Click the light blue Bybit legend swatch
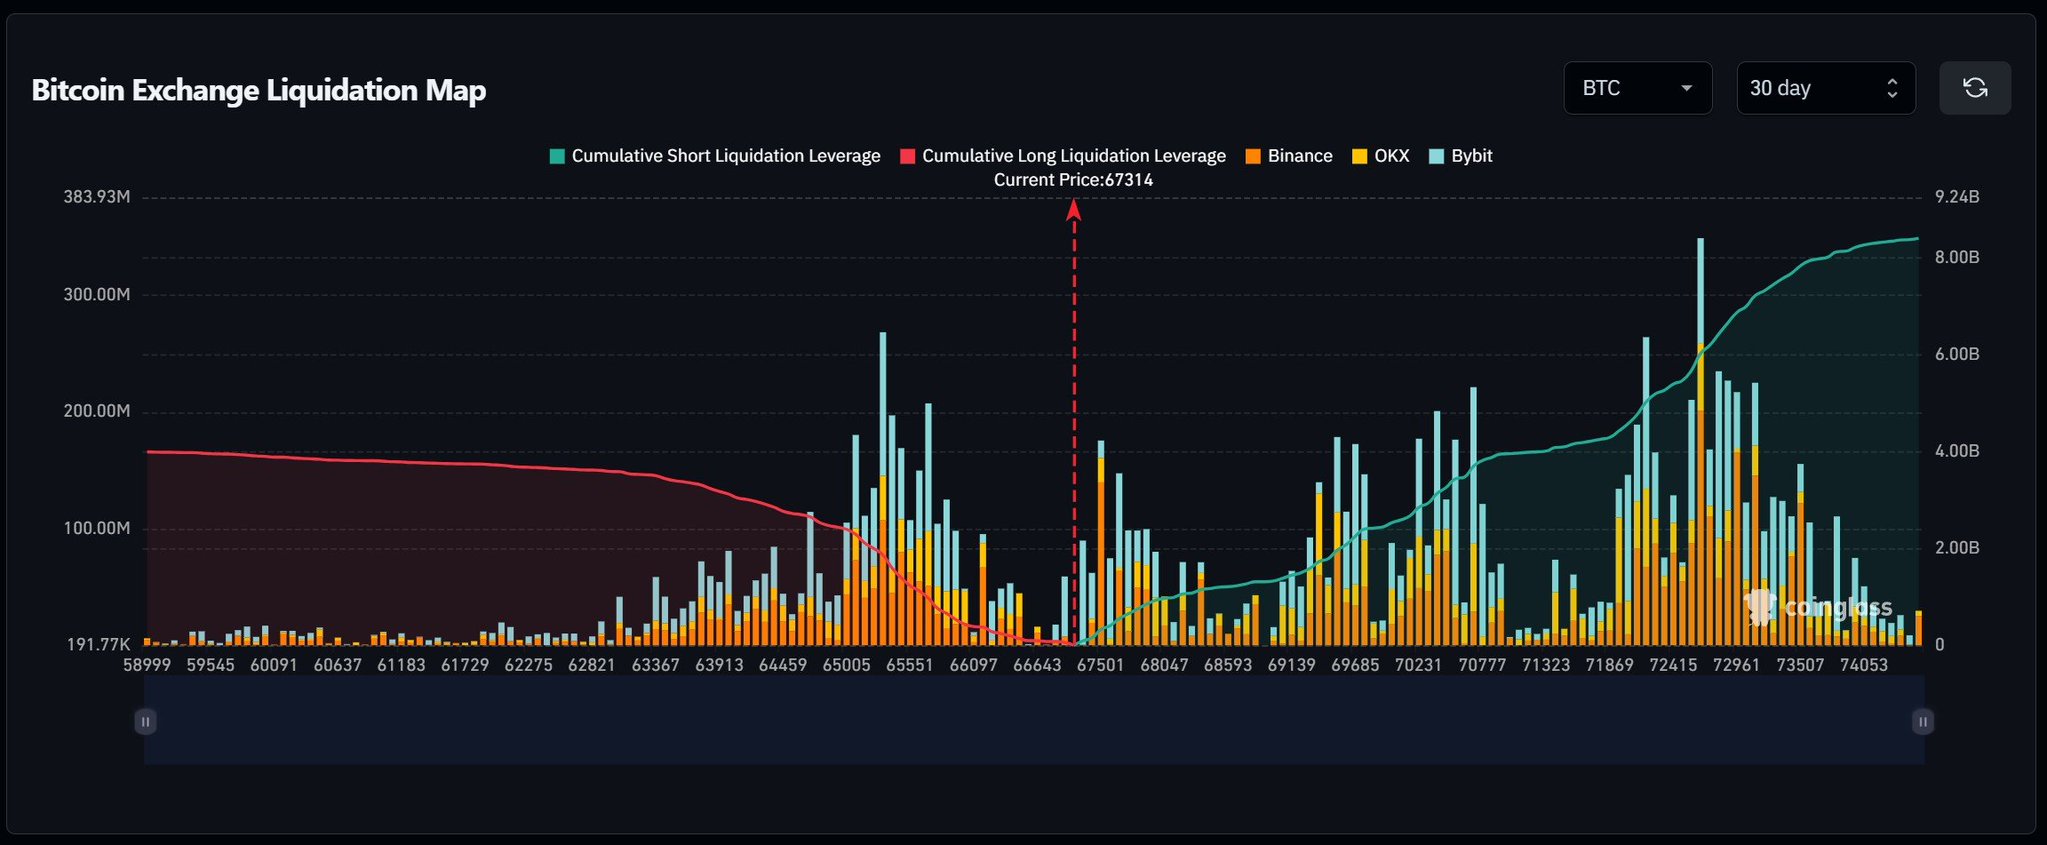The height and width of the screenshot is (845, 2047). coord(1437,156)
